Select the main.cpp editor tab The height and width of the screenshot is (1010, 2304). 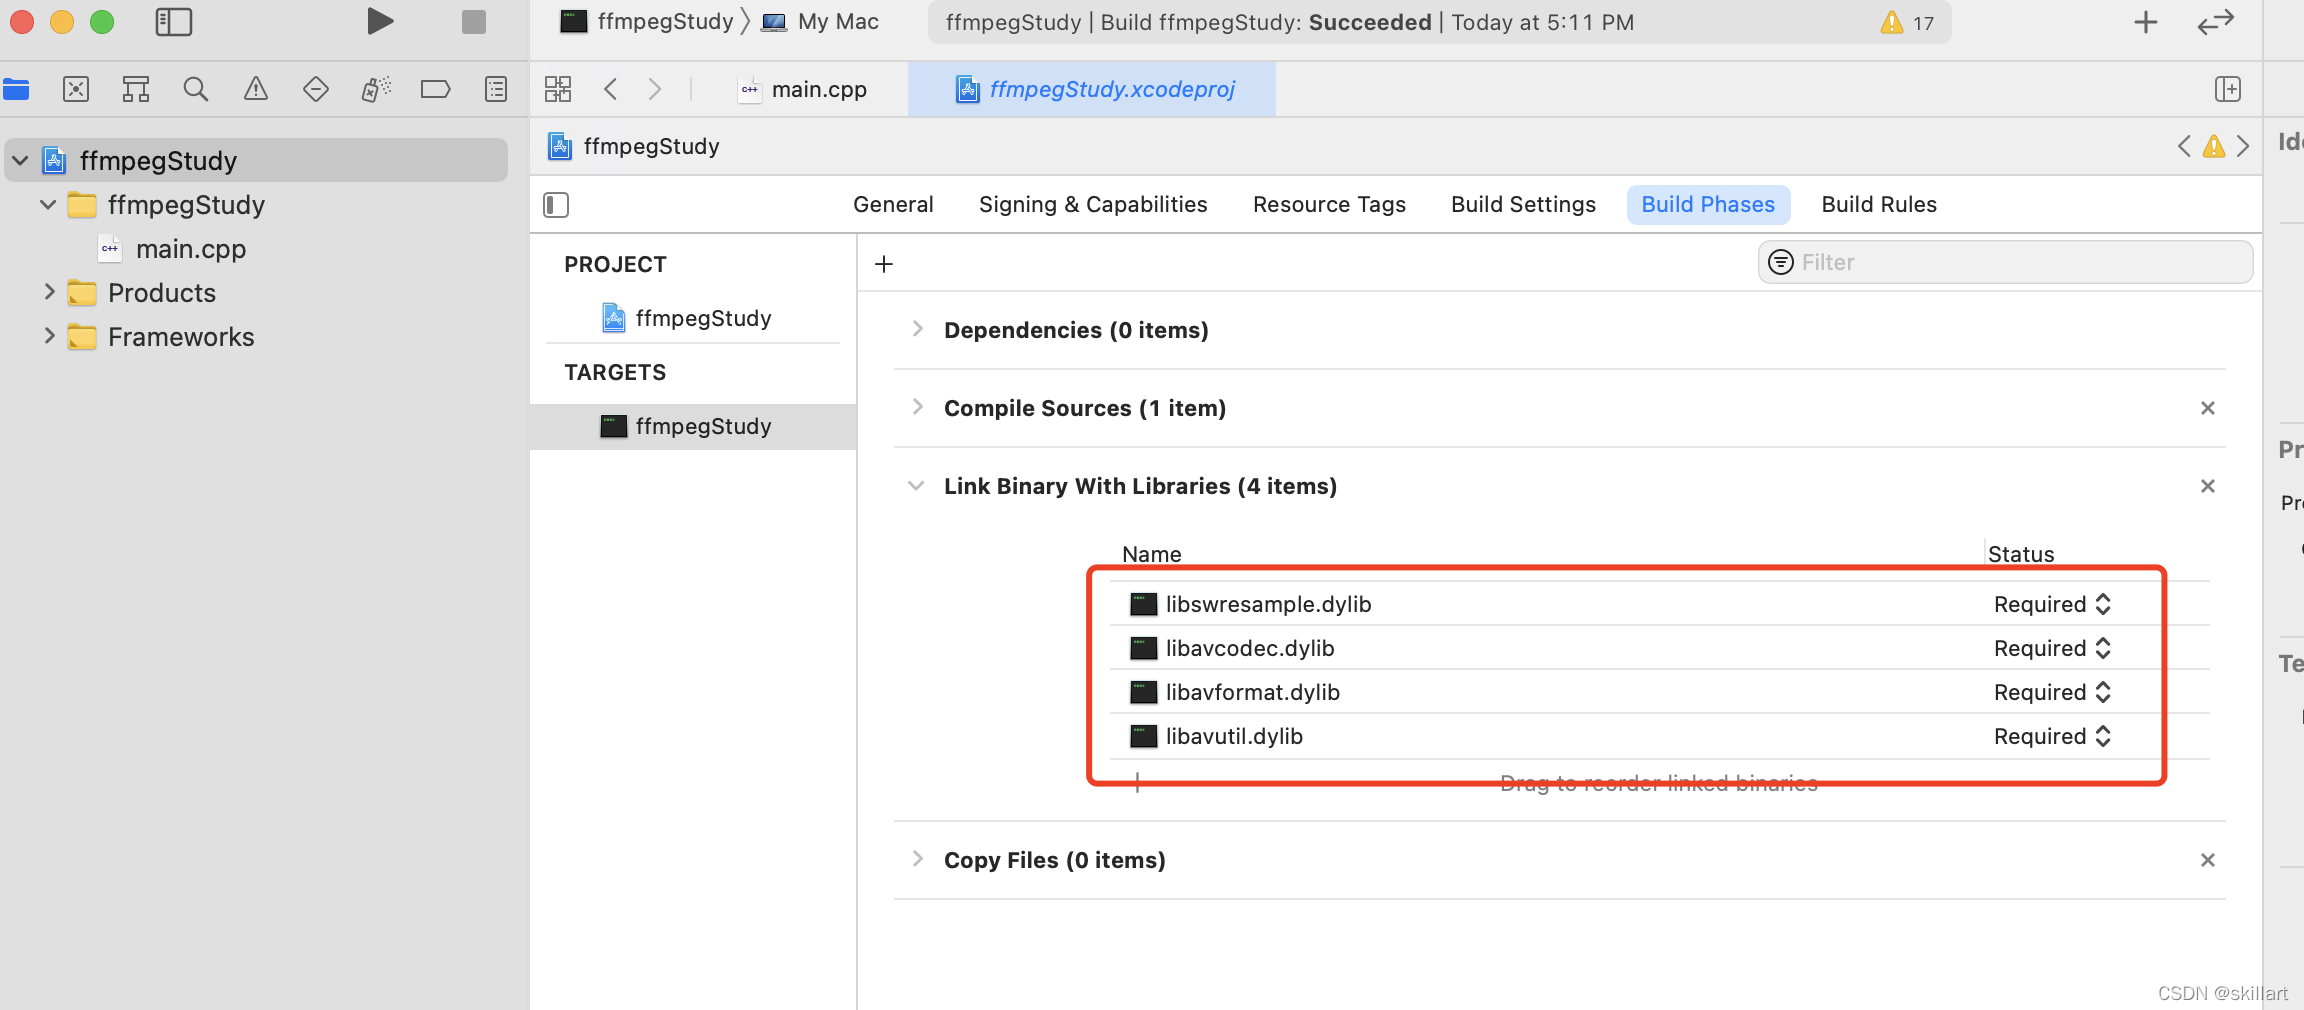818,89
